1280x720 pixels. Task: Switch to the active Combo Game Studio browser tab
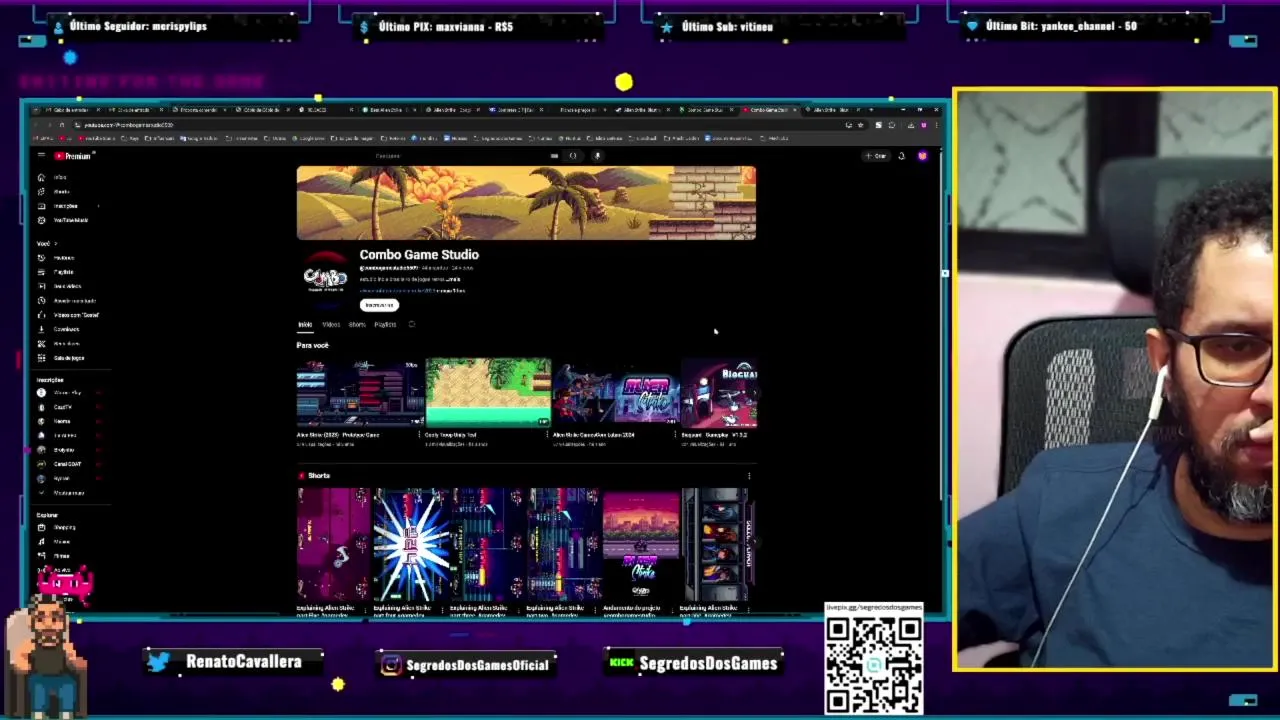pos(768,110)
